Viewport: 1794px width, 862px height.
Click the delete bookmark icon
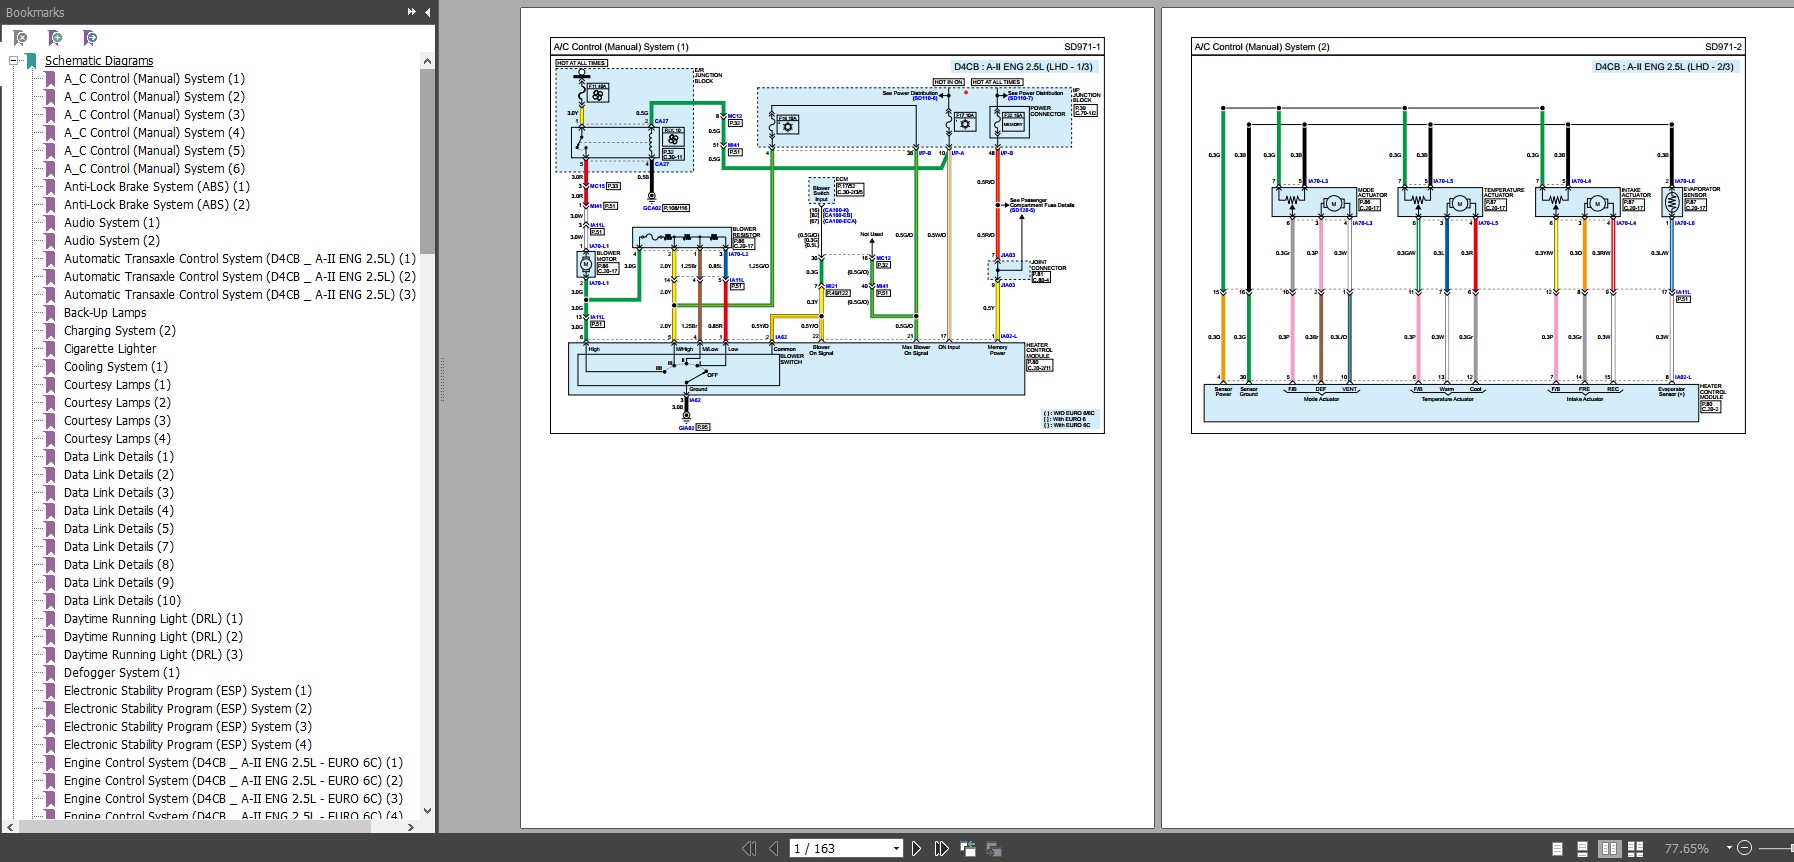[x=20, y=38]
